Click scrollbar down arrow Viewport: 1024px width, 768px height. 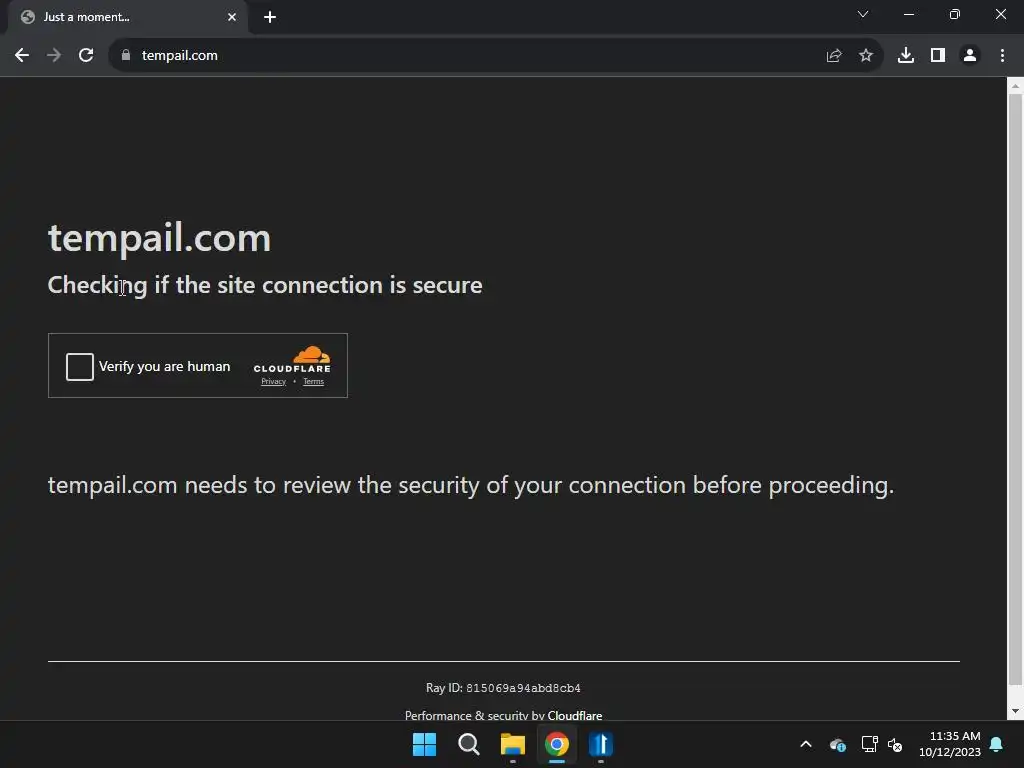[x=1015, y=711]
